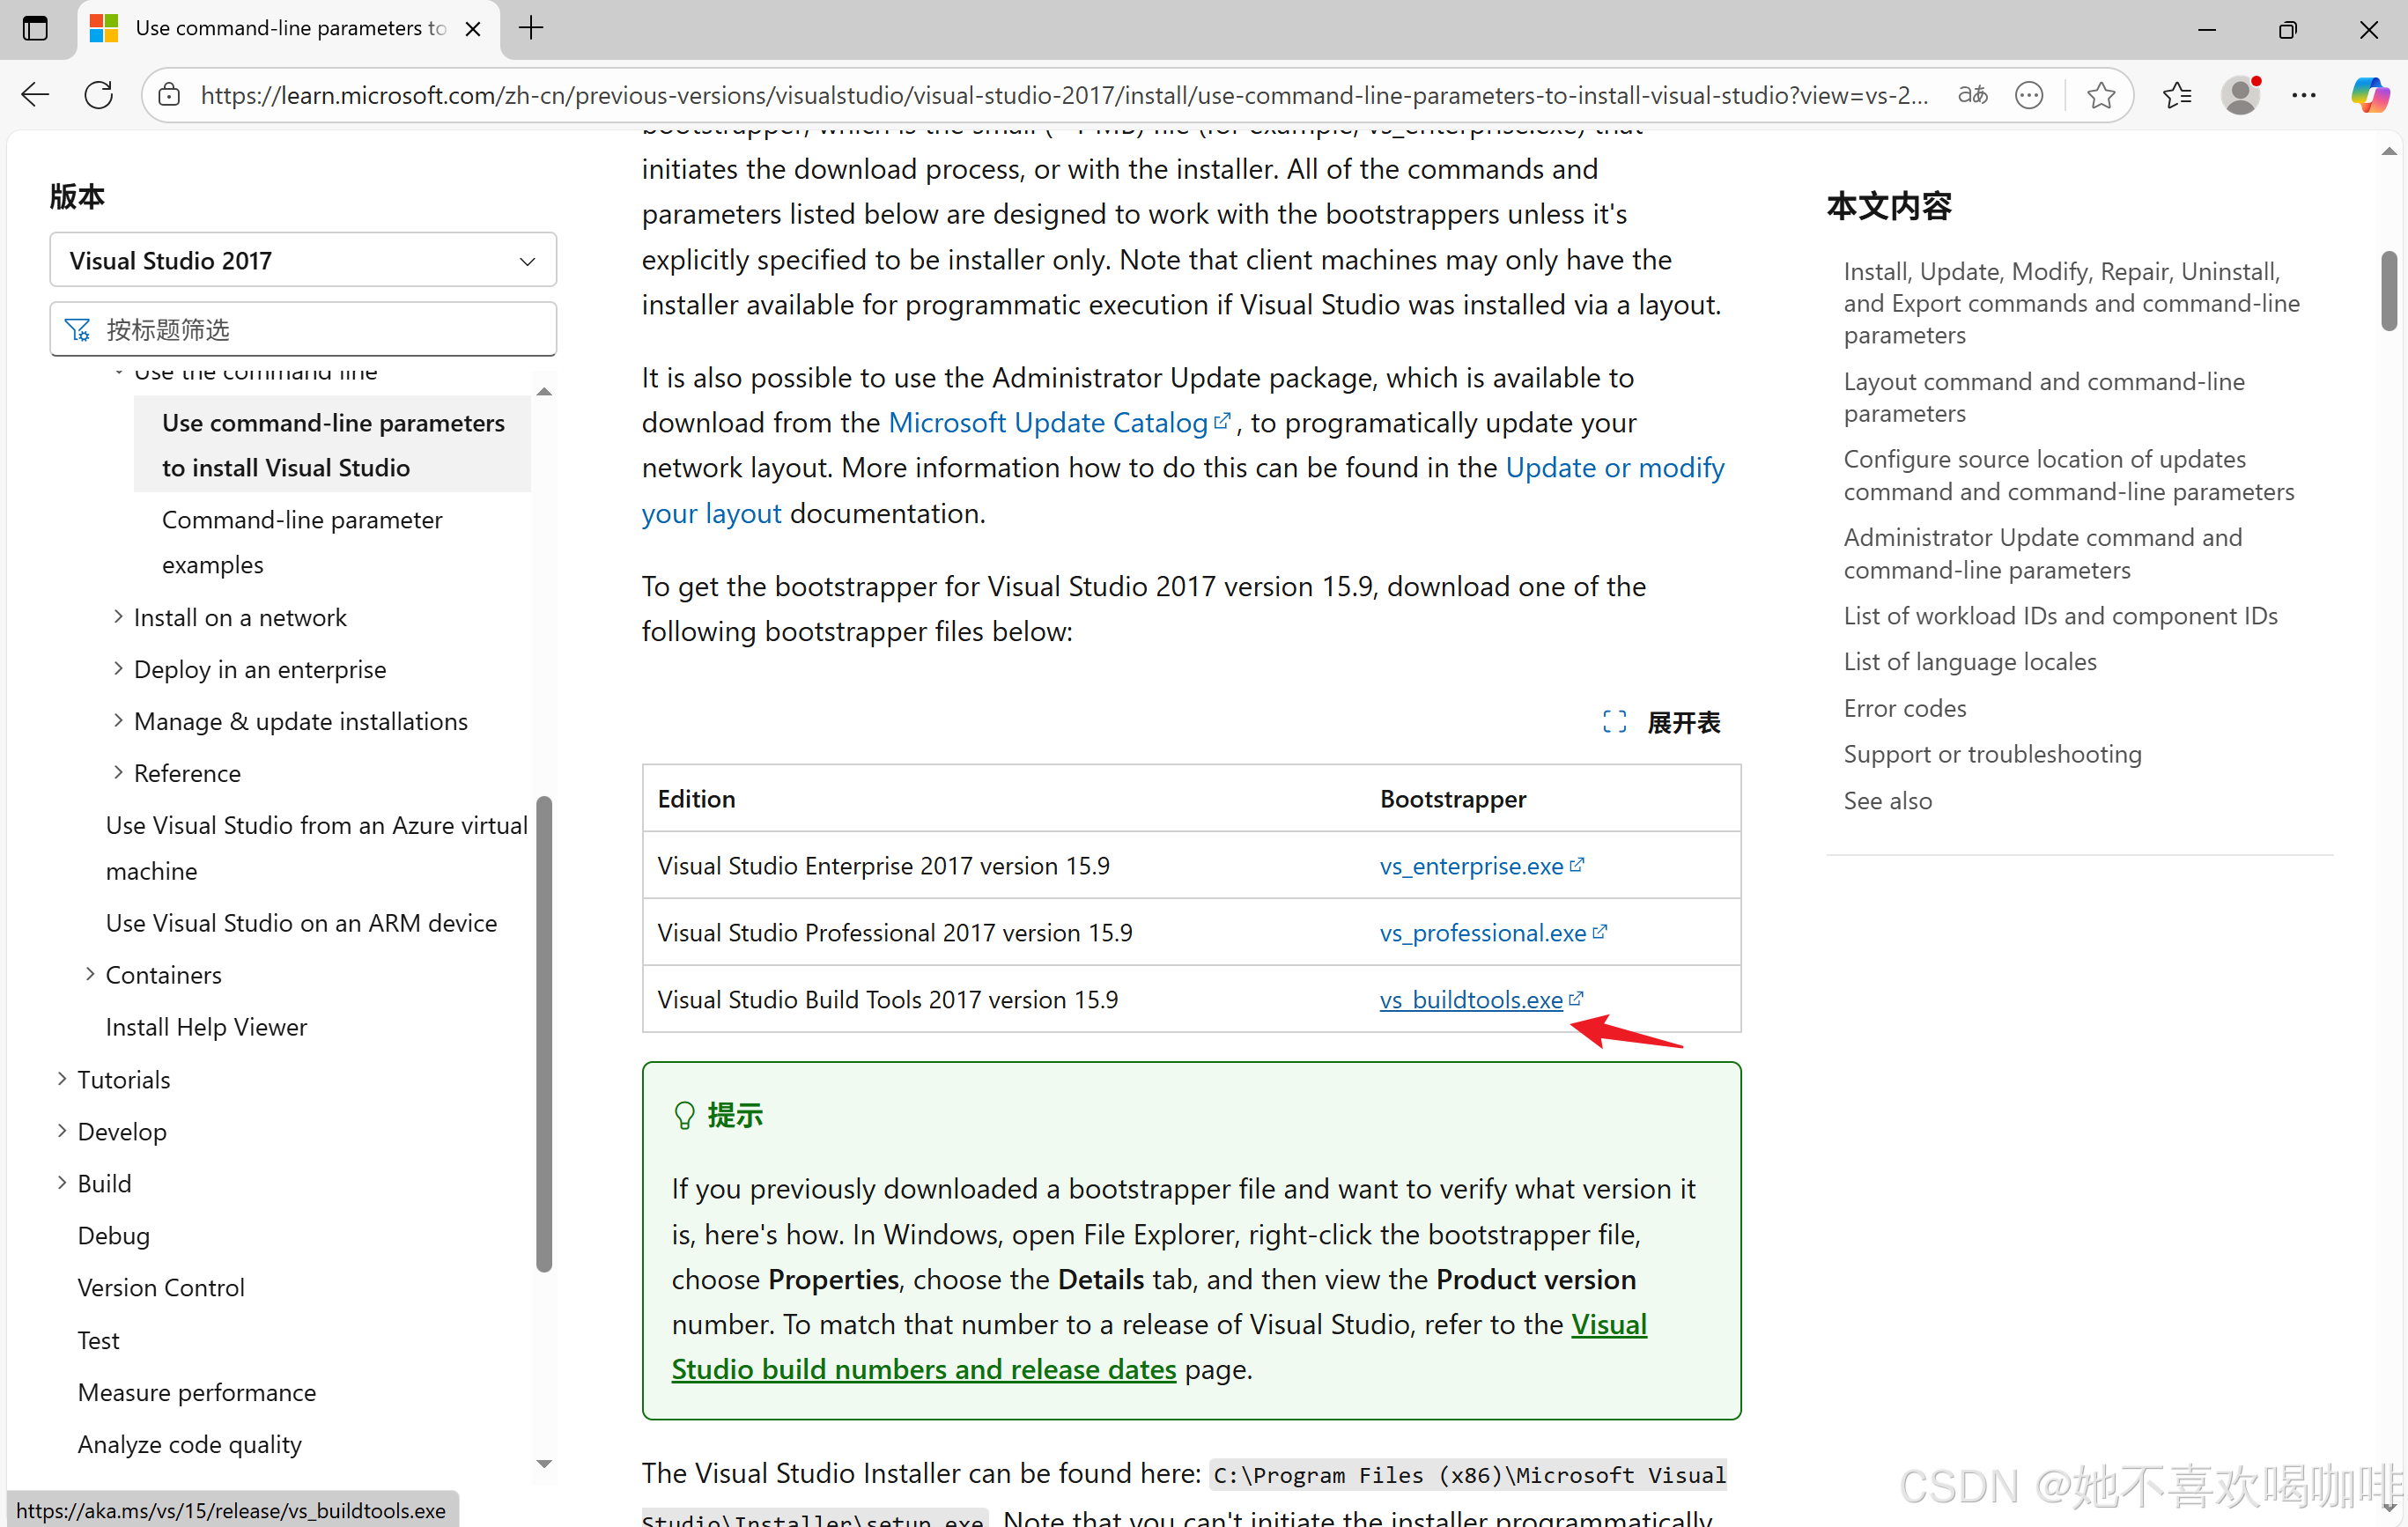
Task: Select Command-line parameter examples sidebar item
Action: click(x=302, y=541)
